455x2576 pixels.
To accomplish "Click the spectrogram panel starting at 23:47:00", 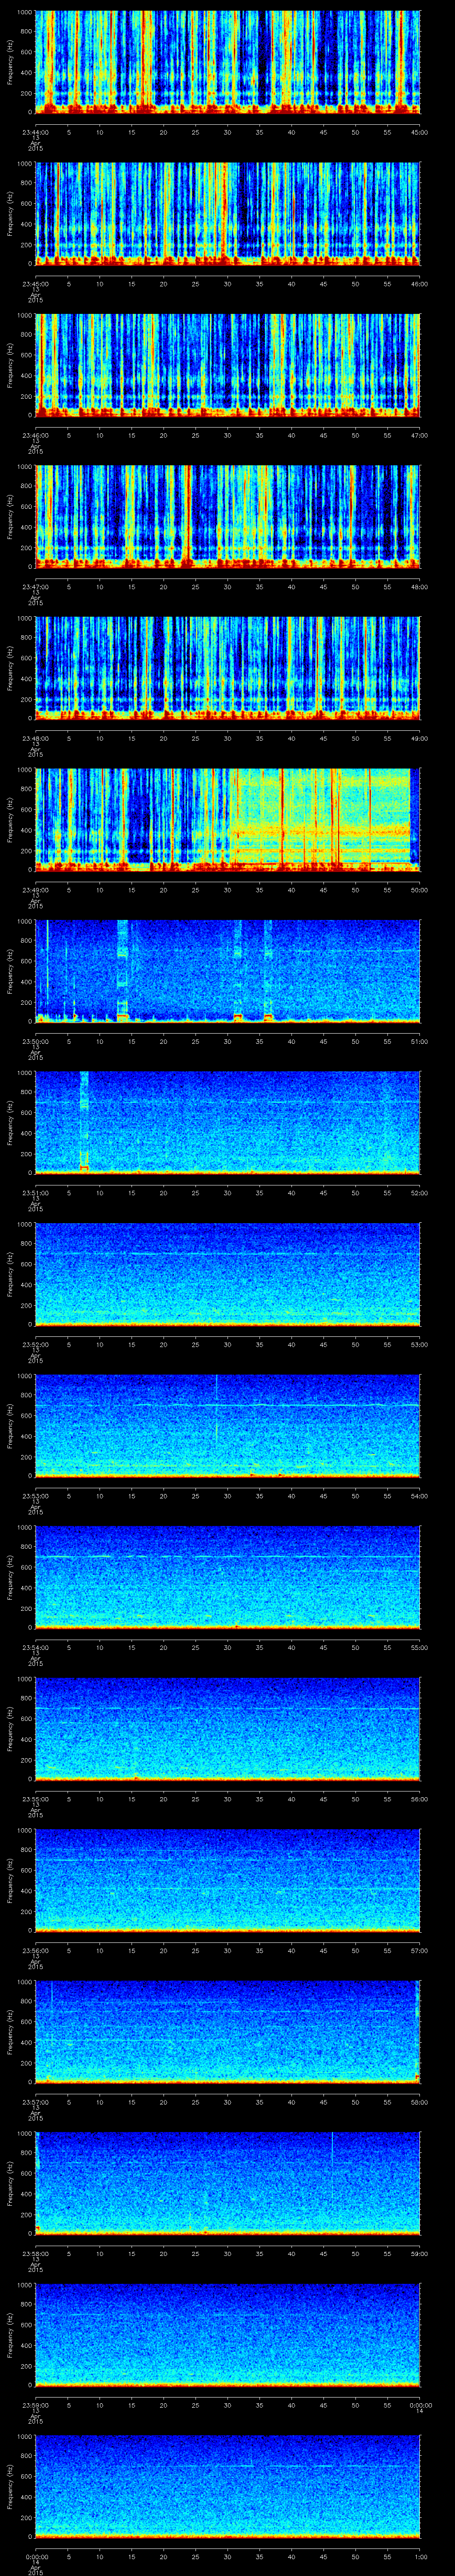I will [x=228, y=517].
